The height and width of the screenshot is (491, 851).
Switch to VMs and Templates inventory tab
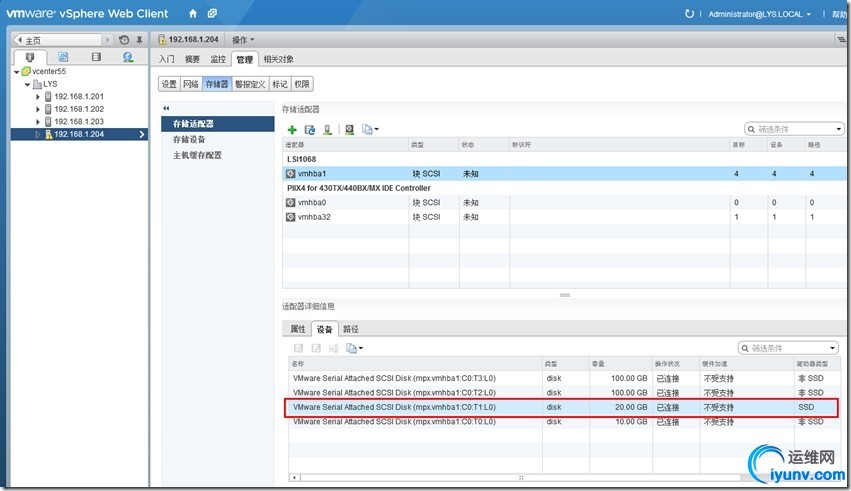coord(63,57)
